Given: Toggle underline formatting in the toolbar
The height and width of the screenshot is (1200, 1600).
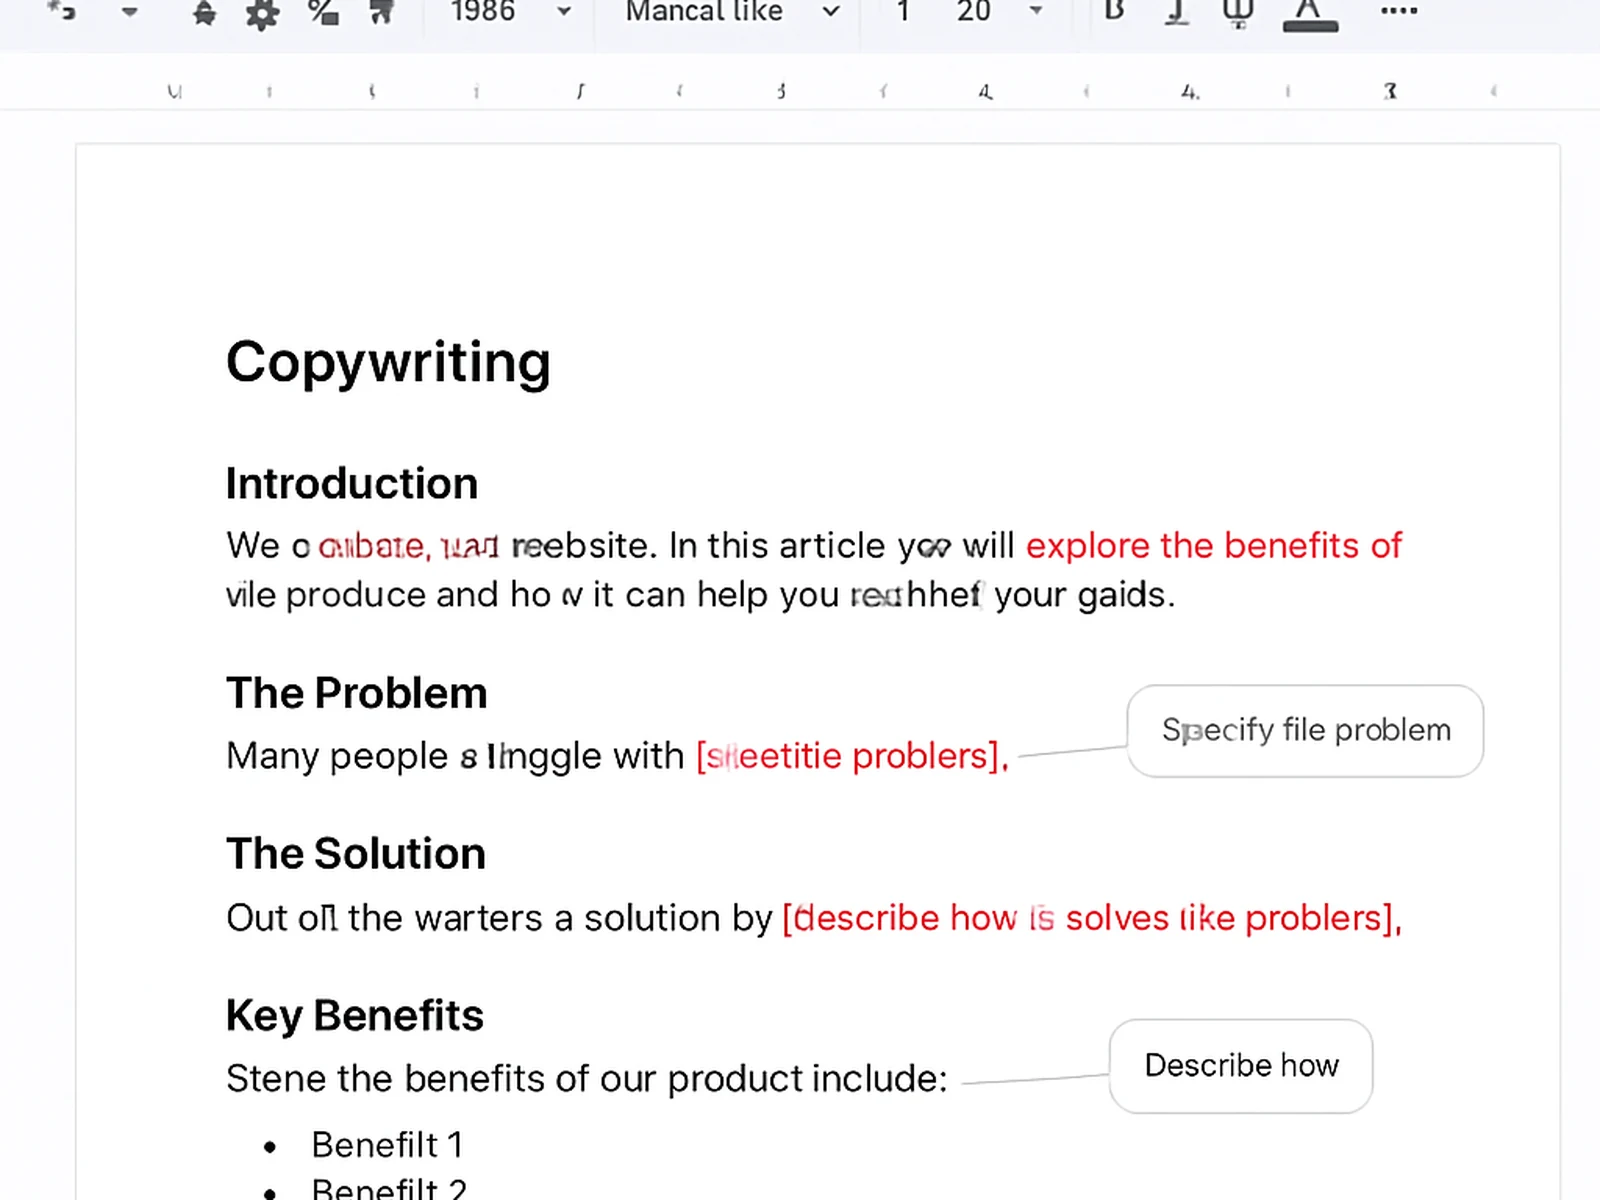Looking at the screenshot, I should pos(1238,12).
